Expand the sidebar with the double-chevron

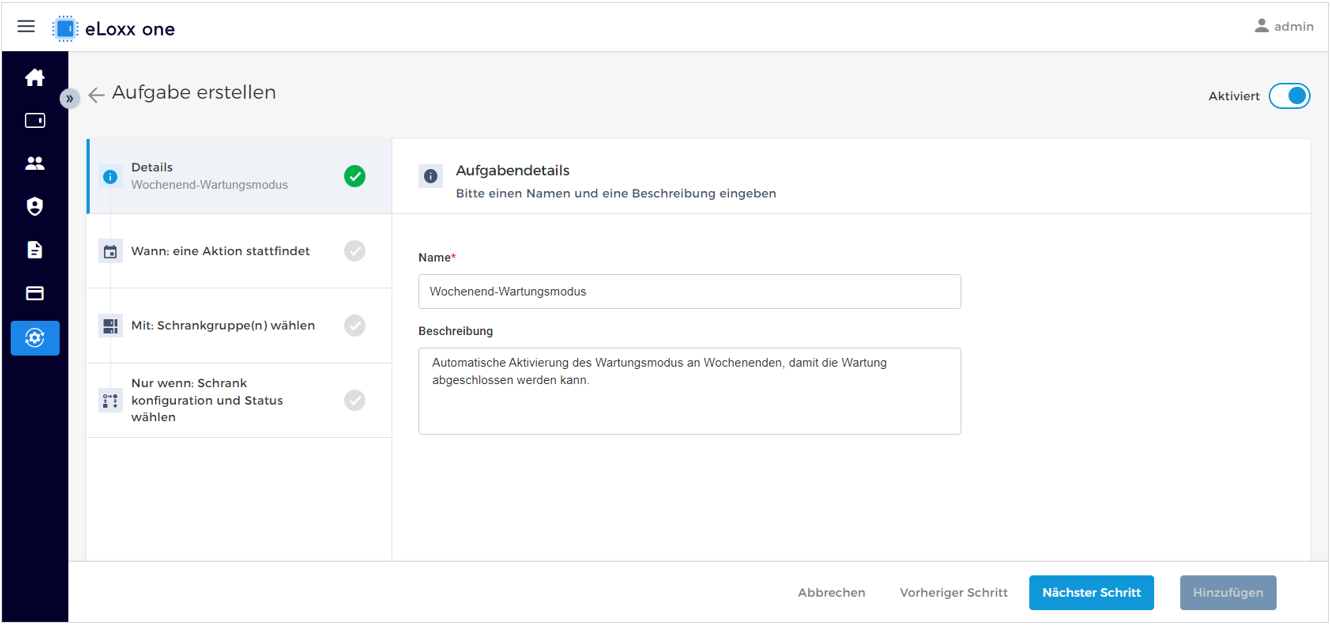coord(69,98)
